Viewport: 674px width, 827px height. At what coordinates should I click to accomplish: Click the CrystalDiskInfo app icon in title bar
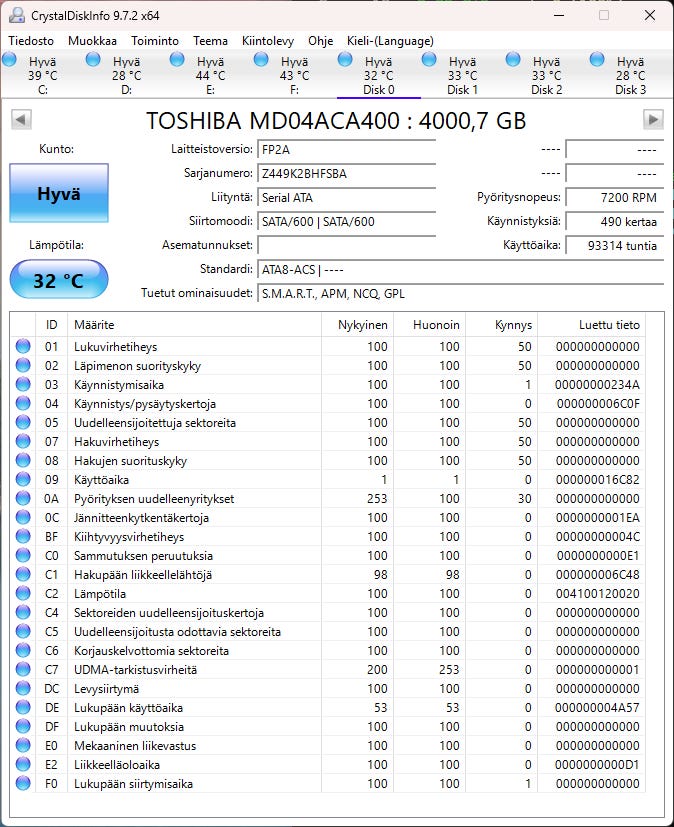16,15
